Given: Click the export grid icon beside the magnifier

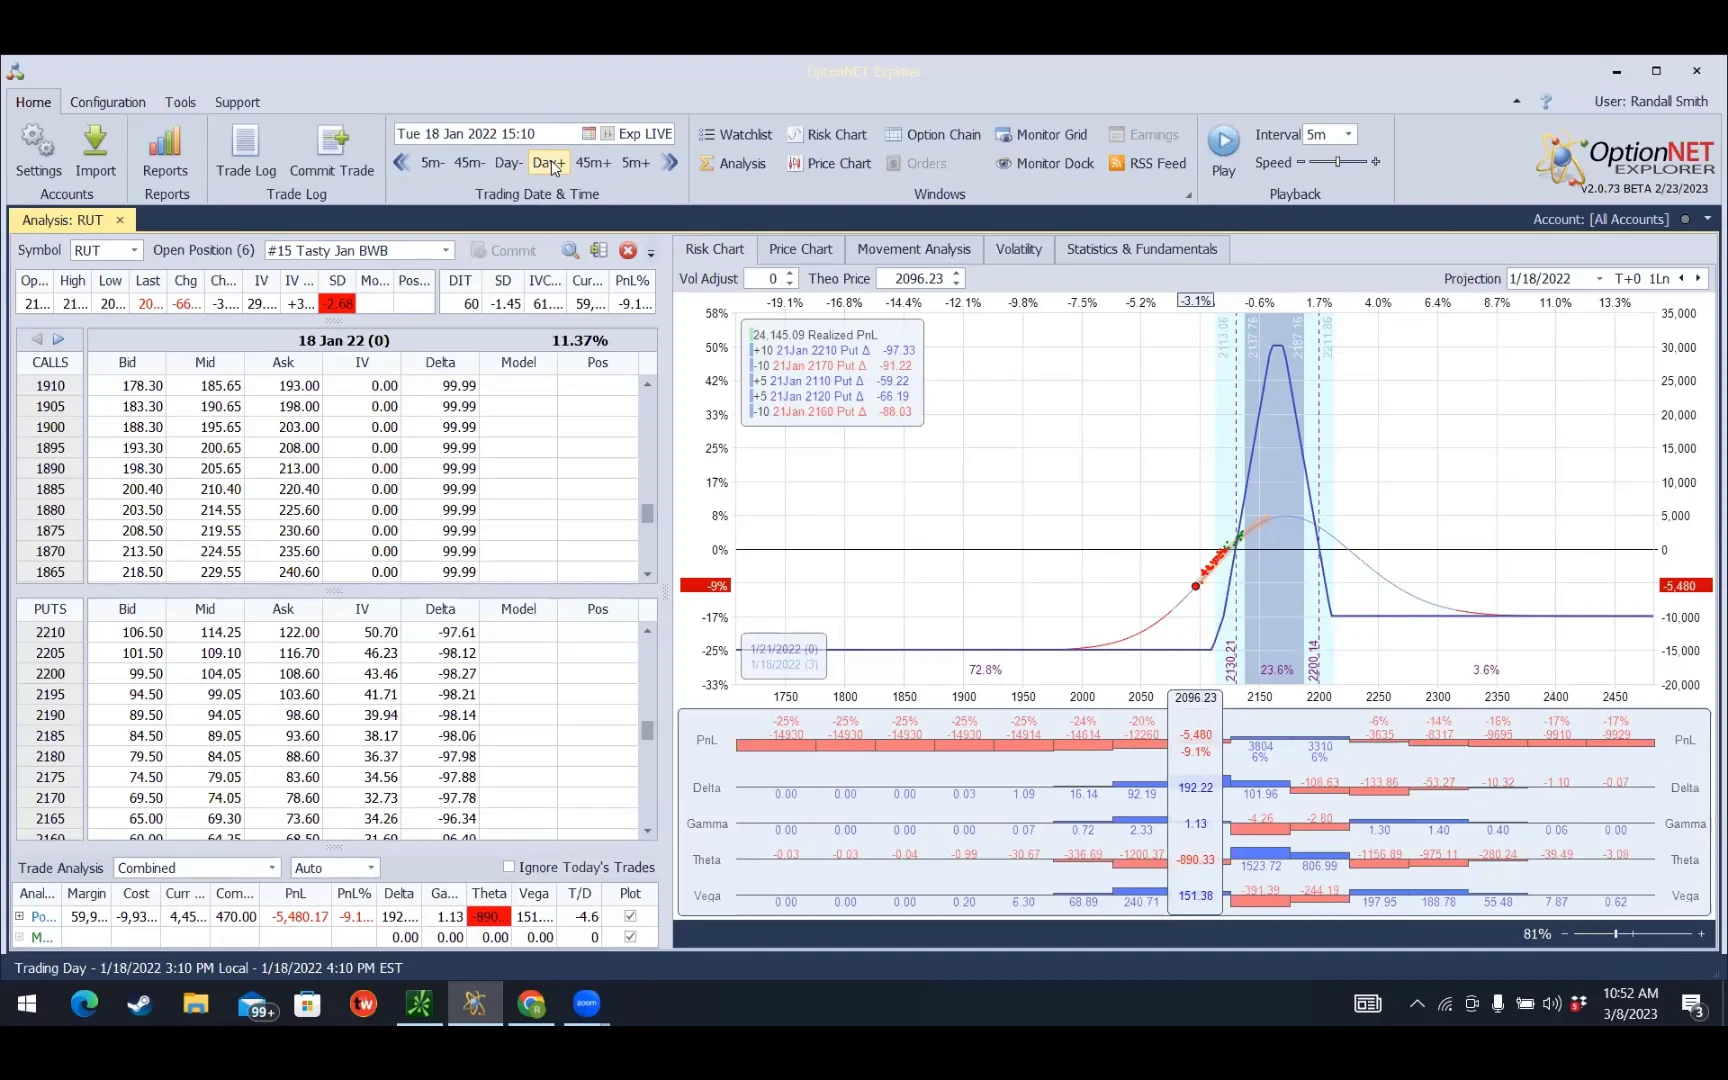Looking at the screenshot, I should click(599, 250).
